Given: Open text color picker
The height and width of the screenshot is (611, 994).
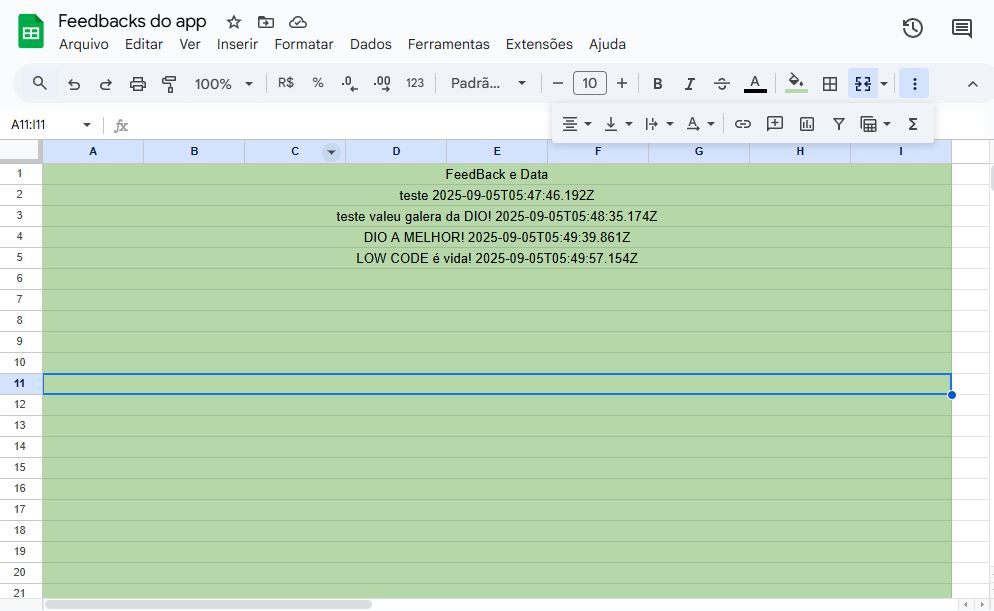Looking at the screenshot, I should click(754, 84).
